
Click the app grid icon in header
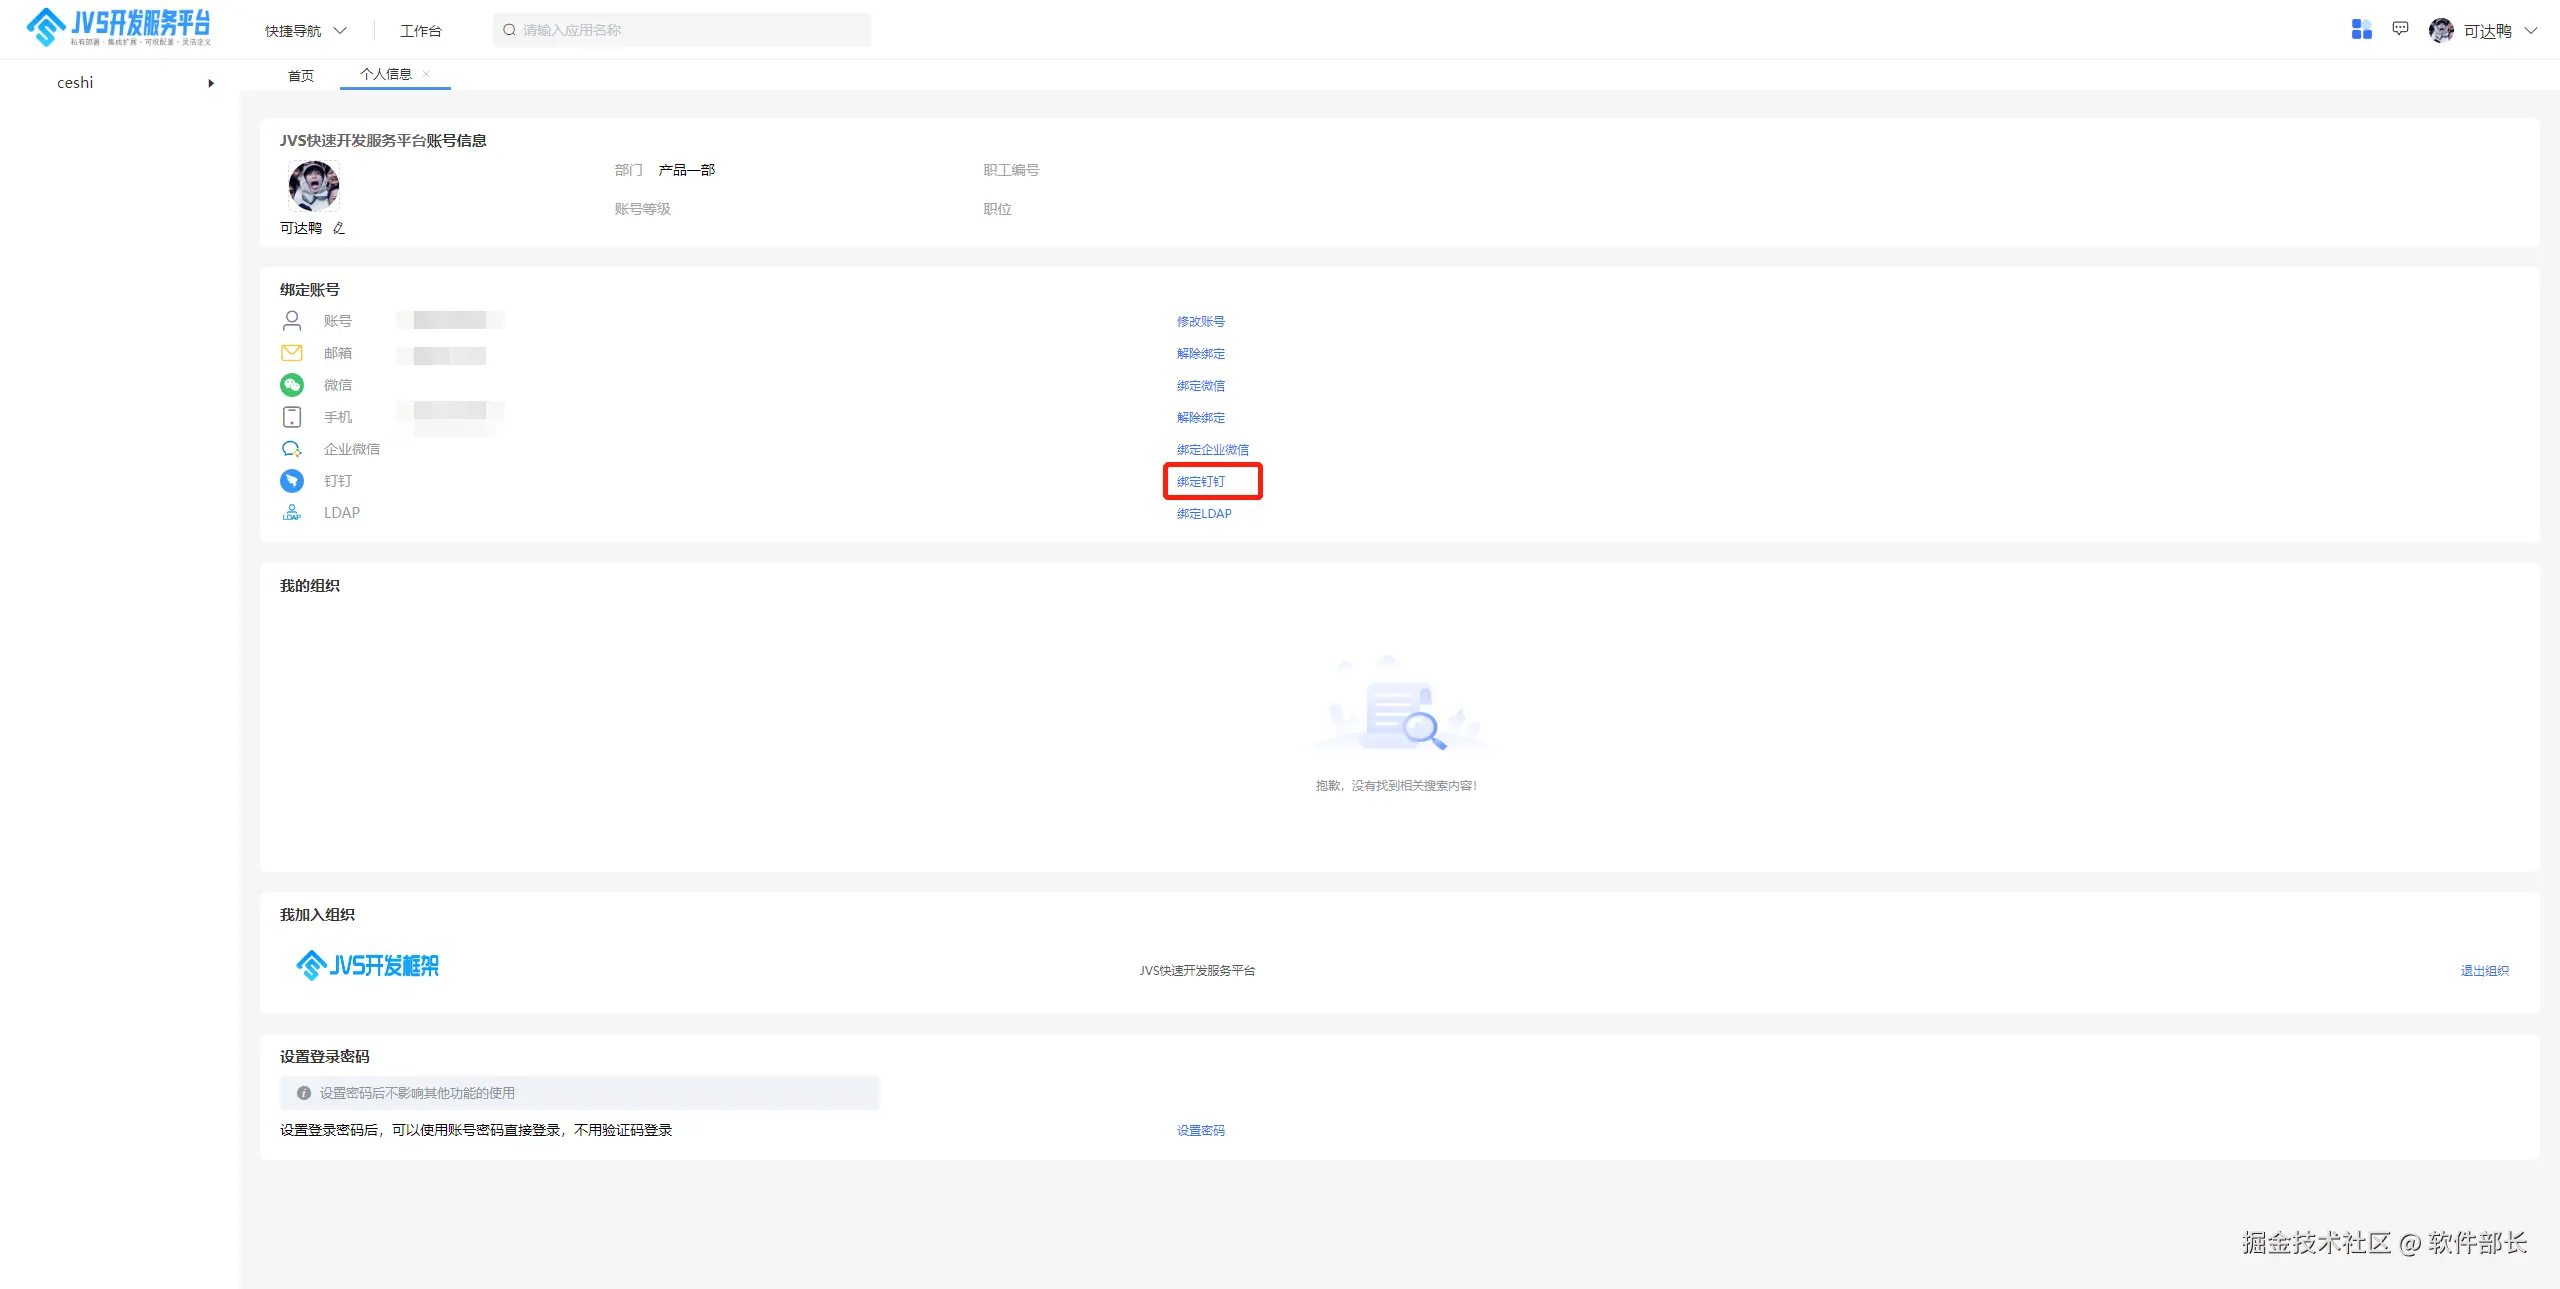click(2361, 30)
